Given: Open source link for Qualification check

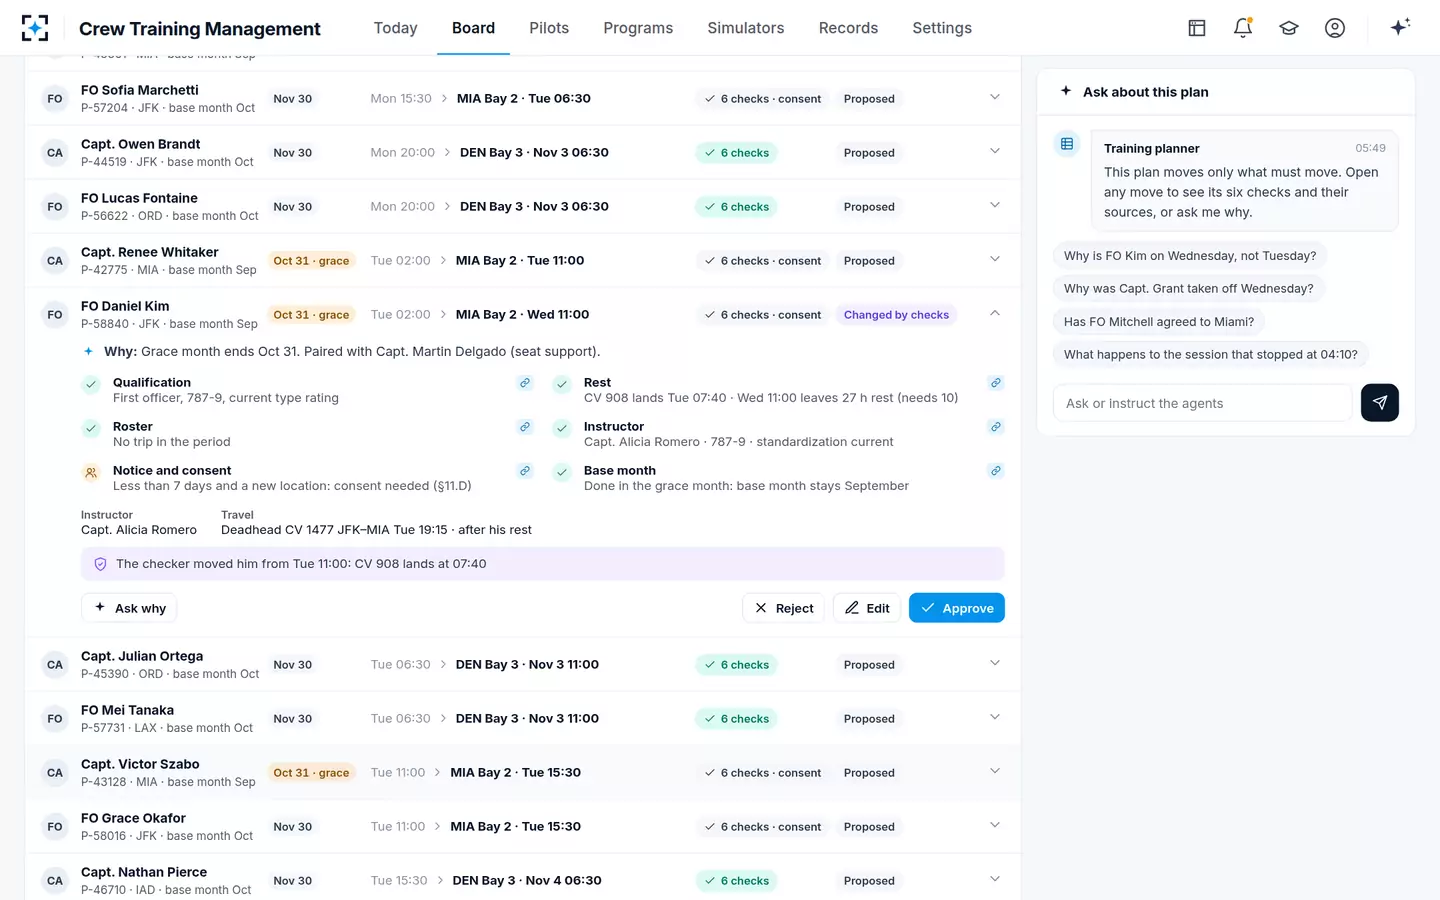Looking at the screenshot, I should pos(525,383).
